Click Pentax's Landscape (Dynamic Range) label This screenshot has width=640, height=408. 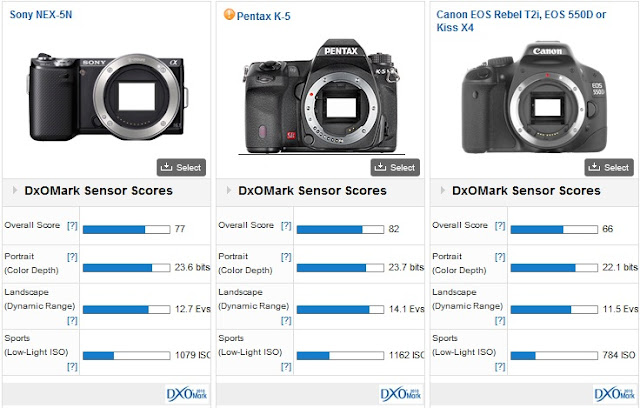click(253, 299)
